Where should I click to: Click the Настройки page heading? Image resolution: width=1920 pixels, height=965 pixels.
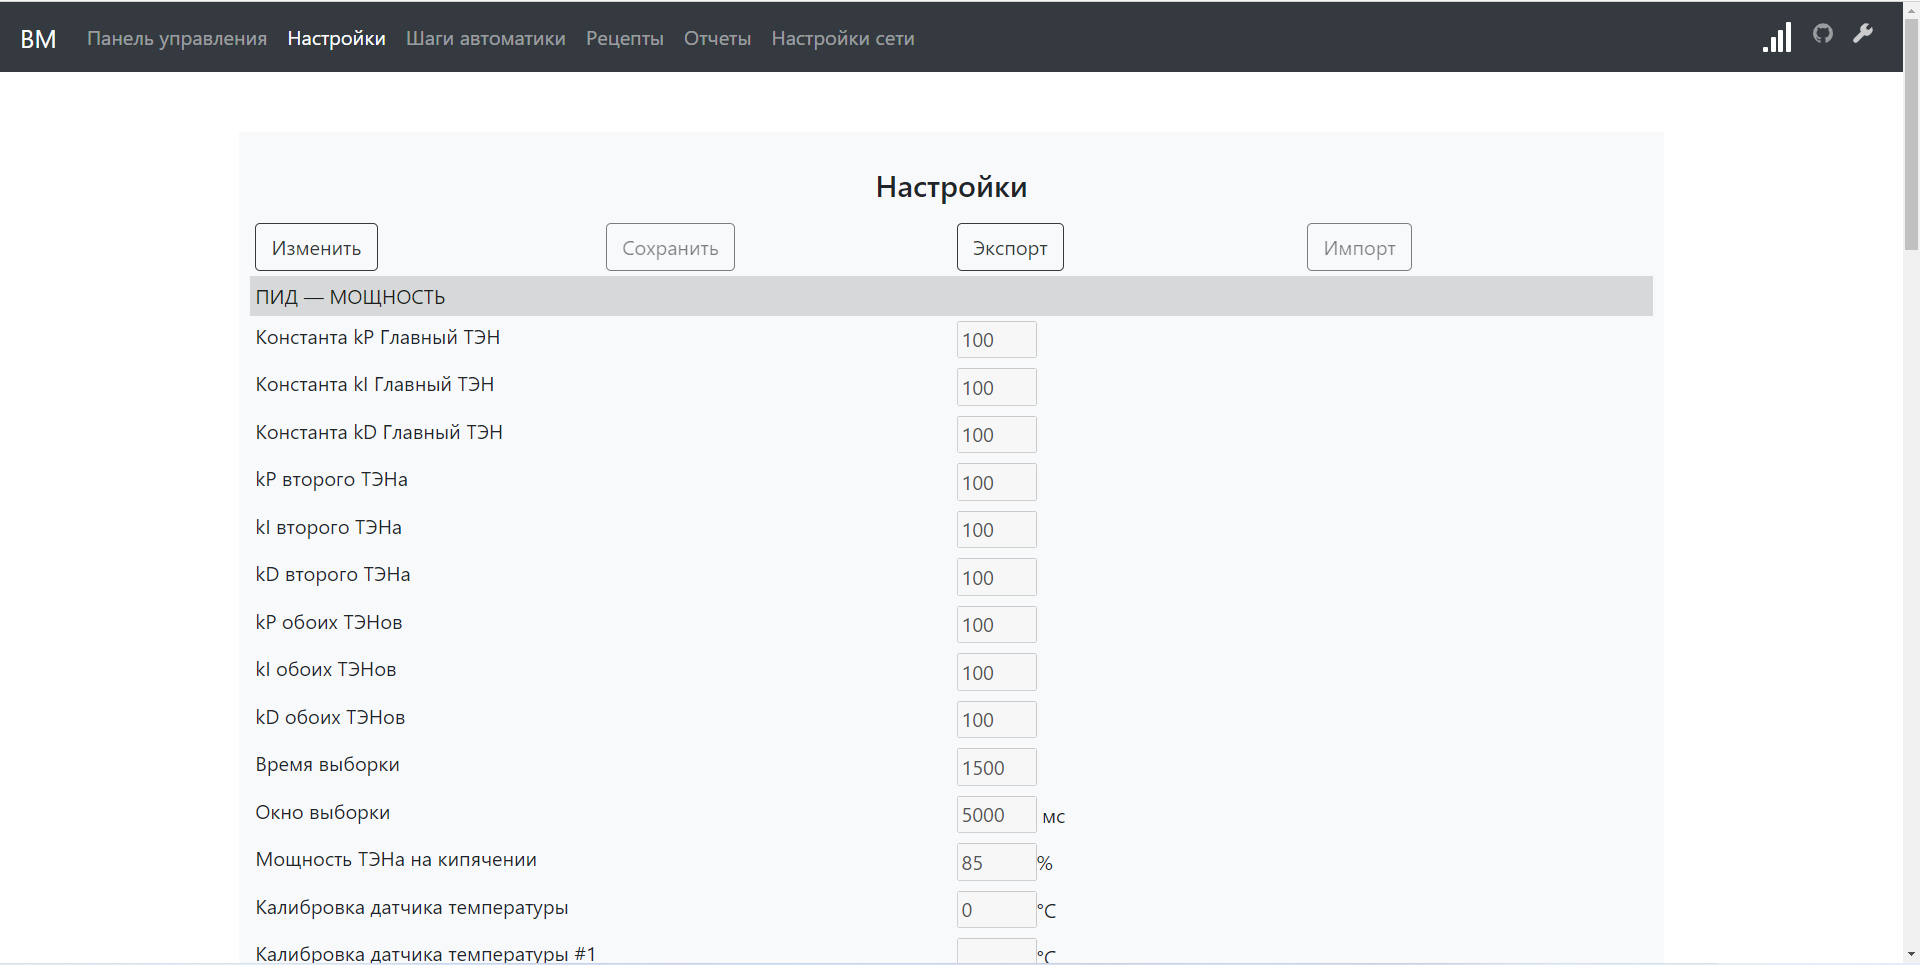pos(951,187)
